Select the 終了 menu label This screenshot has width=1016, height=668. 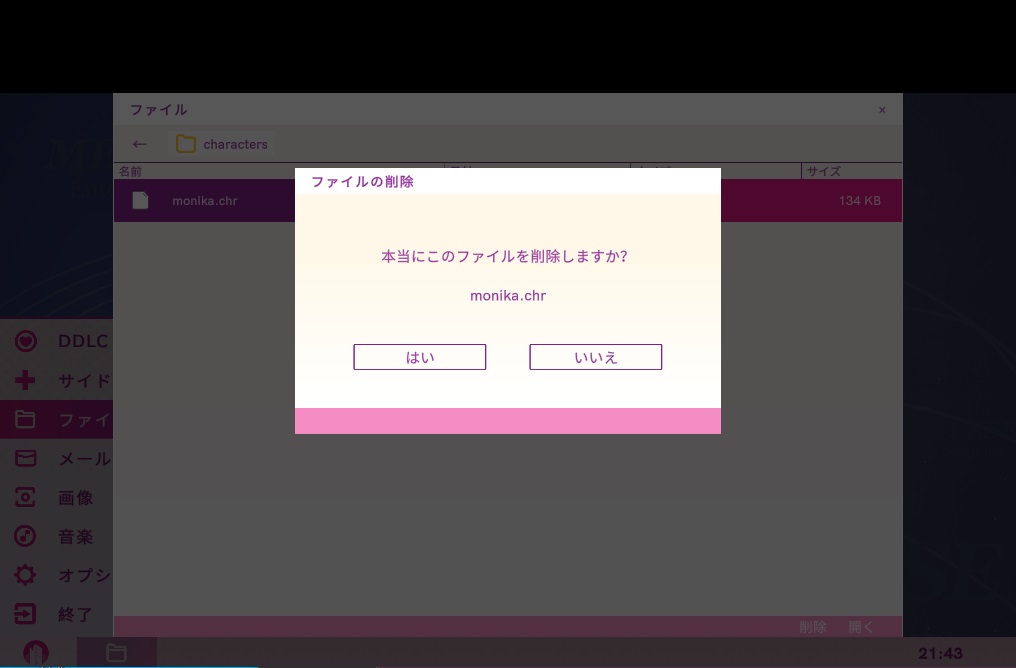(76, 614)
